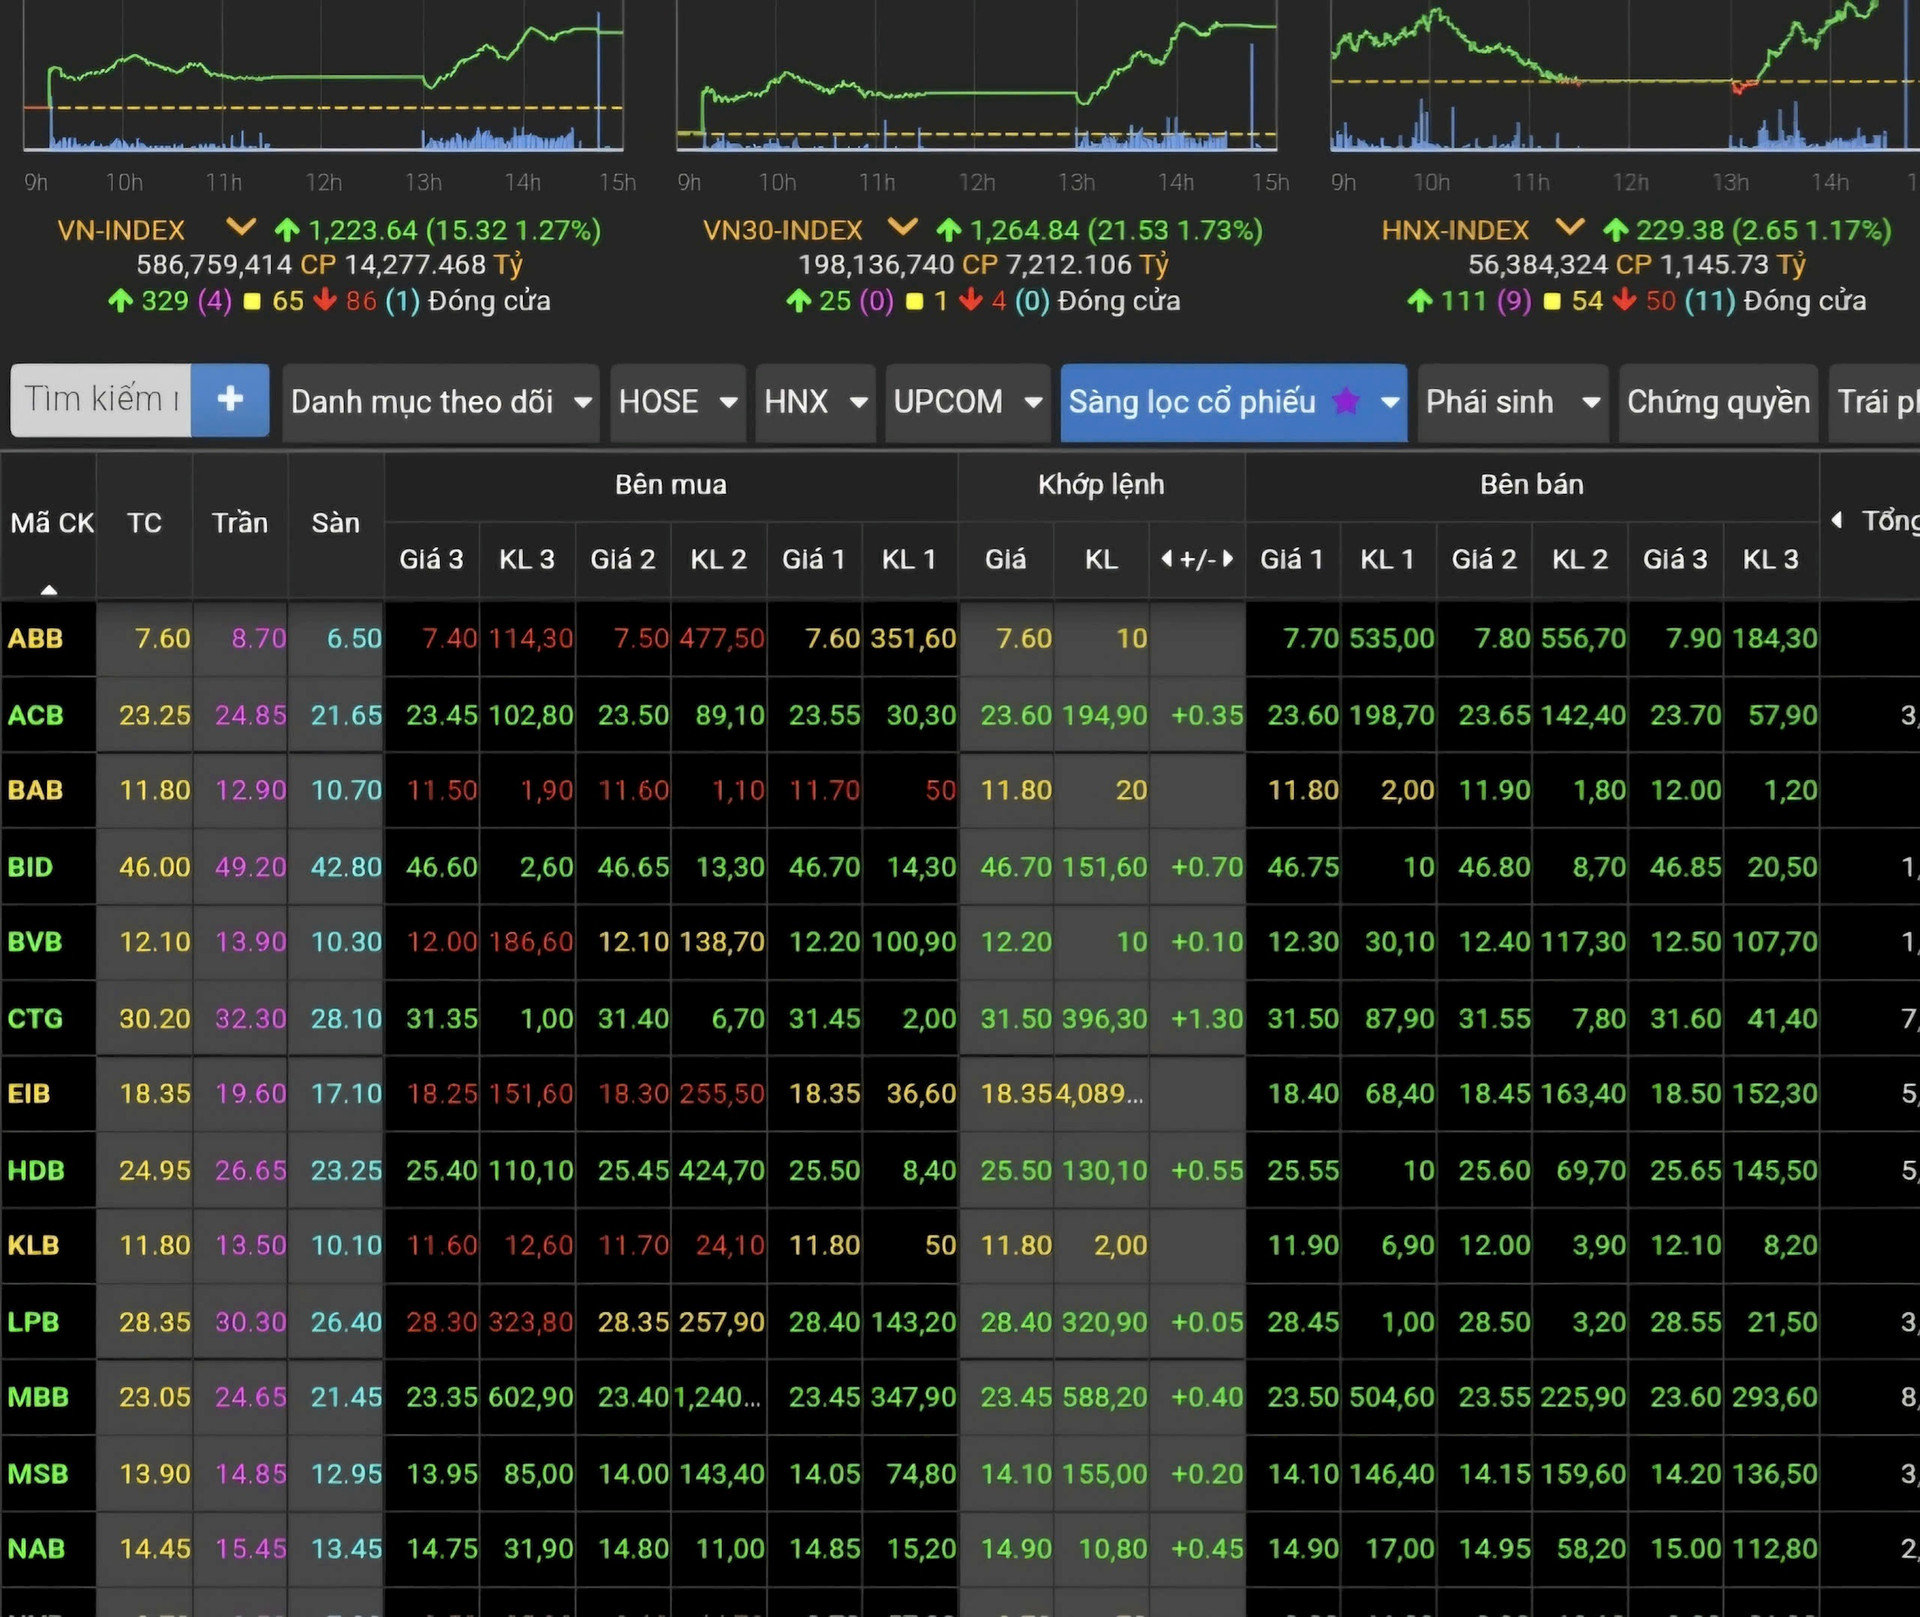Click the Mã CK column header
Viewport: 1920px width, 1617px height.
(50, 523)
